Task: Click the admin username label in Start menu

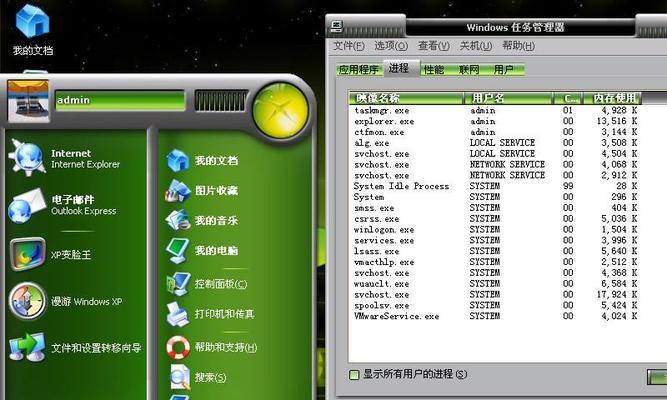Action: point(74,100)
